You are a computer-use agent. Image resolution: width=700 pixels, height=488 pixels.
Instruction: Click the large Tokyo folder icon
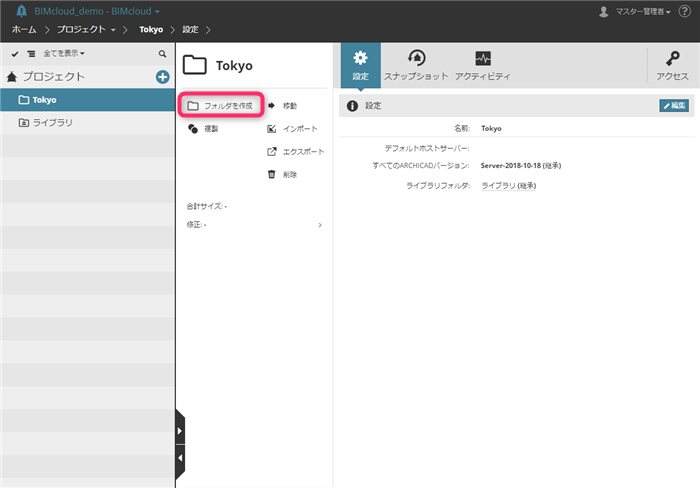tap(195, 65)
